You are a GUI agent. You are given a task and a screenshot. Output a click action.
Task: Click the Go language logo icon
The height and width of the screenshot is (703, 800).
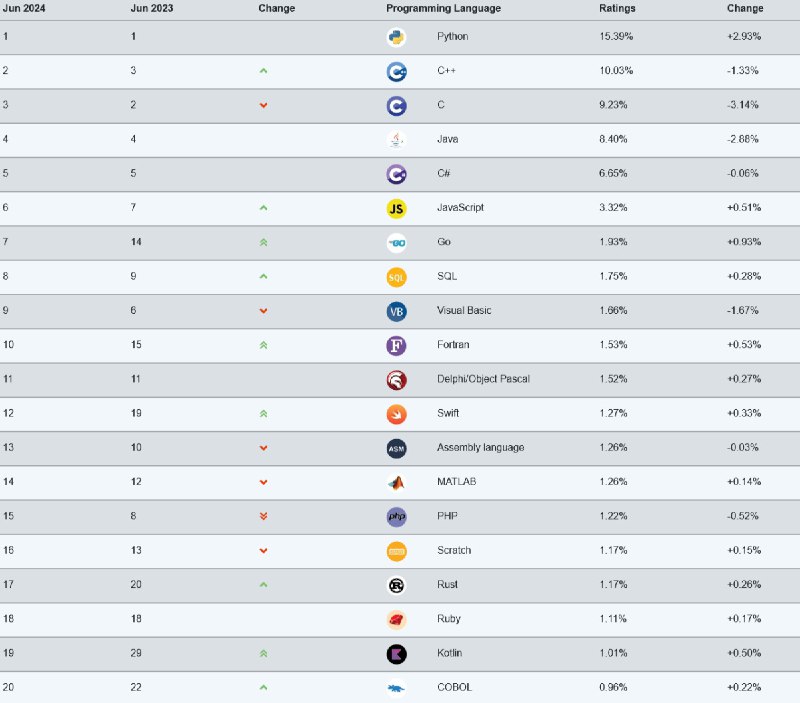tap(396, 243)
